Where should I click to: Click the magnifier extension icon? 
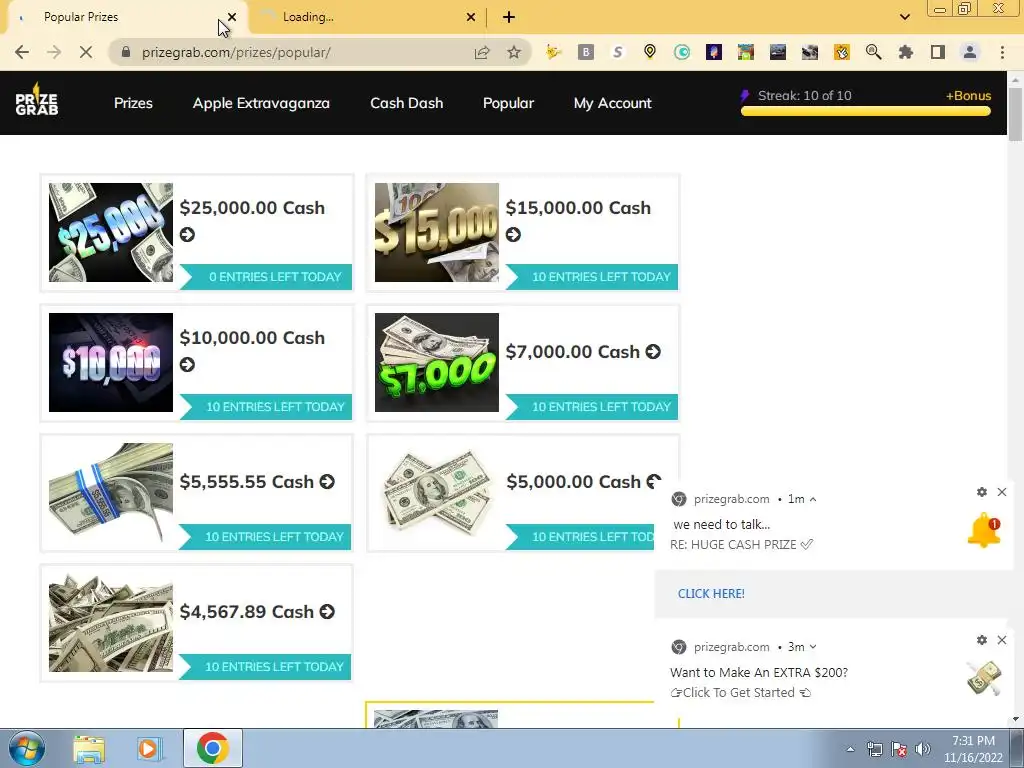(x=873, y=52)
